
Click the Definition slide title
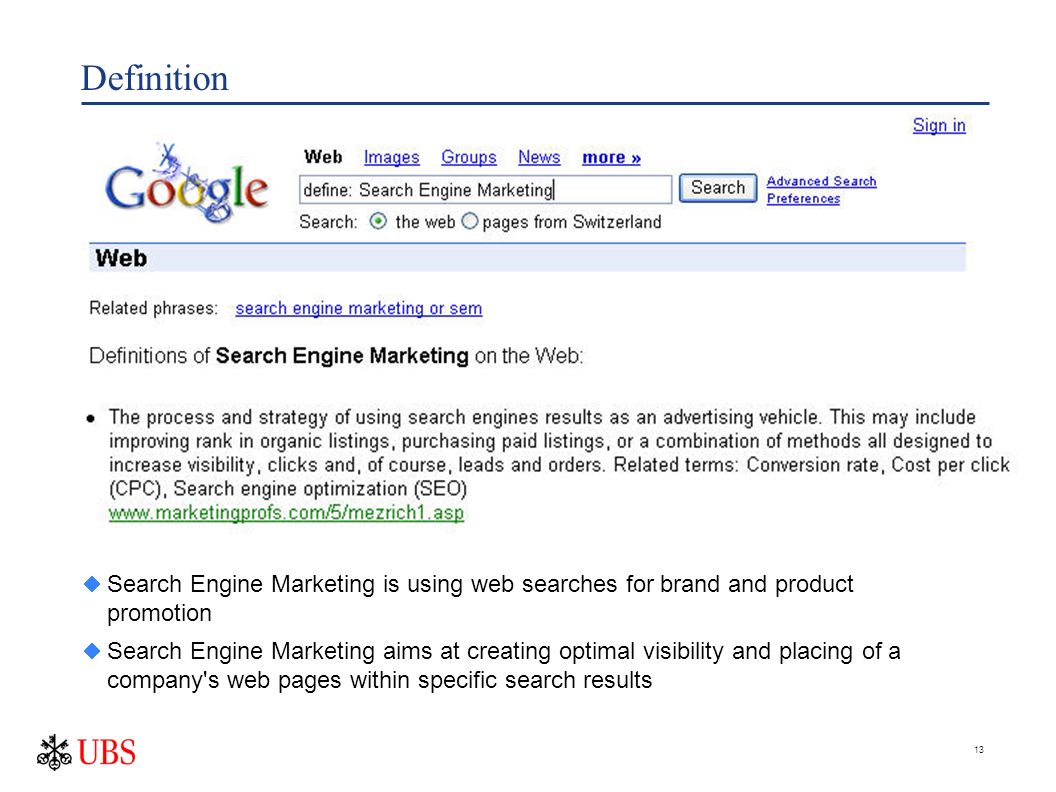155,78
